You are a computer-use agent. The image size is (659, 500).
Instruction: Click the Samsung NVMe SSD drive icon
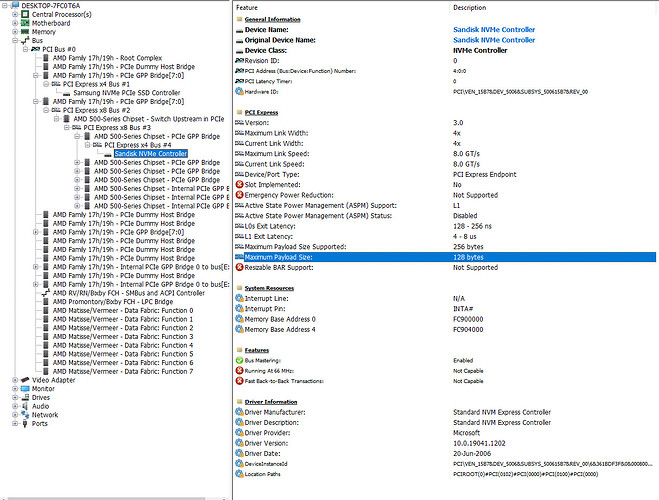coord(67,93)
